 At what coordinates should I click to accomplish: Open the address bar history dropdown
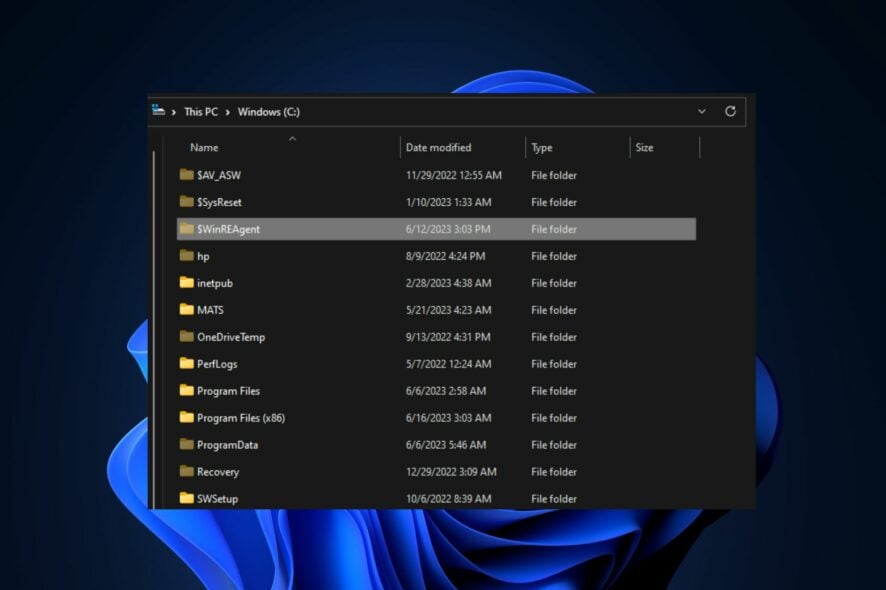tap(701, 111)
